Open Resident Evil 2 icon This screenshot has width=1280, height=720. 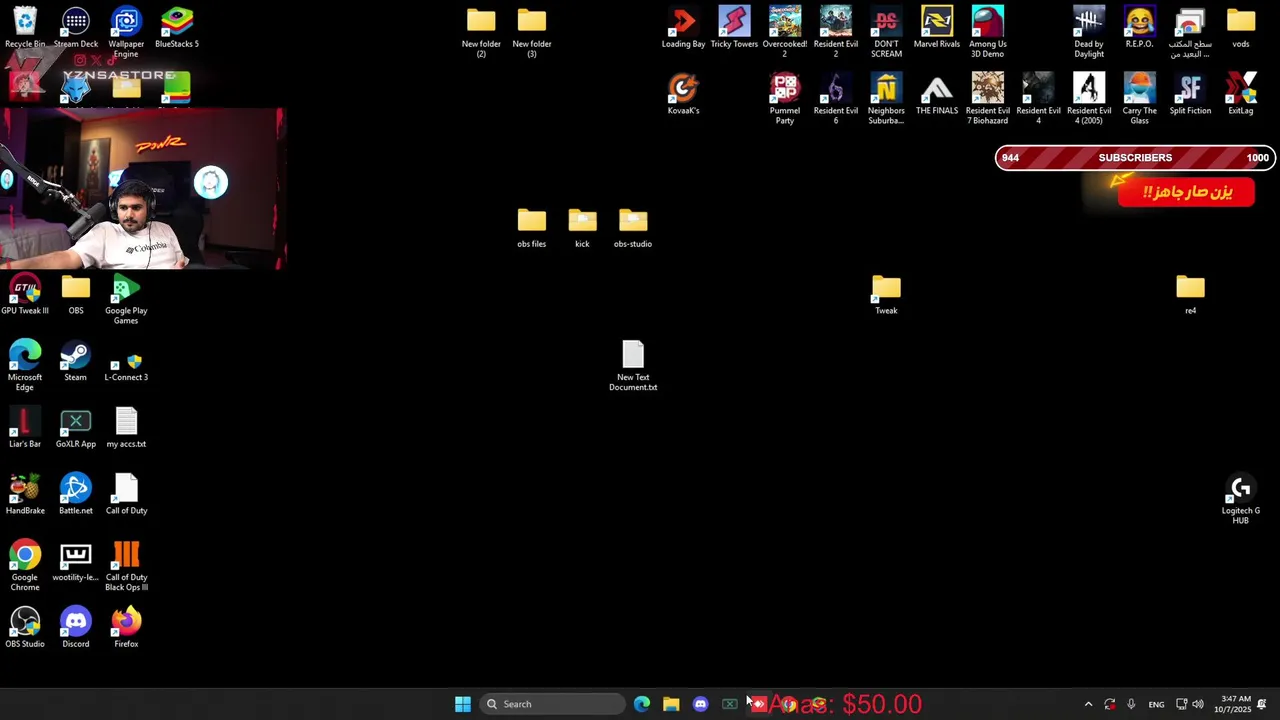point(836,31)
